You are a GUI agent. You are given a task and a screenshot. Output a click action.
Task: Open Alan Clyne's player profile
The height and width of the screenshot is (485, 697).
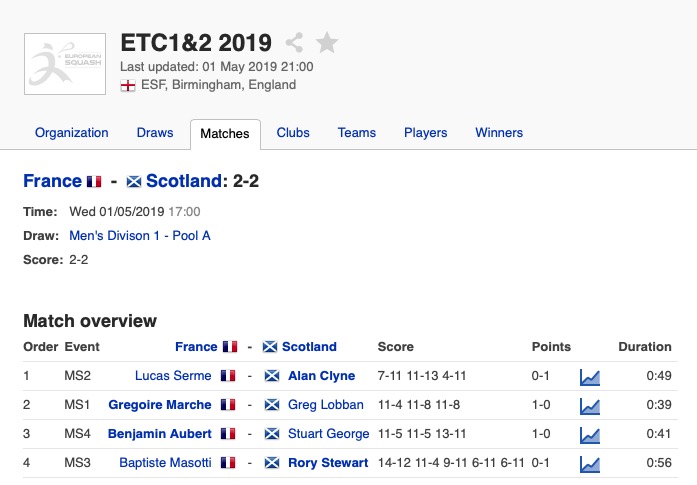pos(321,376)
